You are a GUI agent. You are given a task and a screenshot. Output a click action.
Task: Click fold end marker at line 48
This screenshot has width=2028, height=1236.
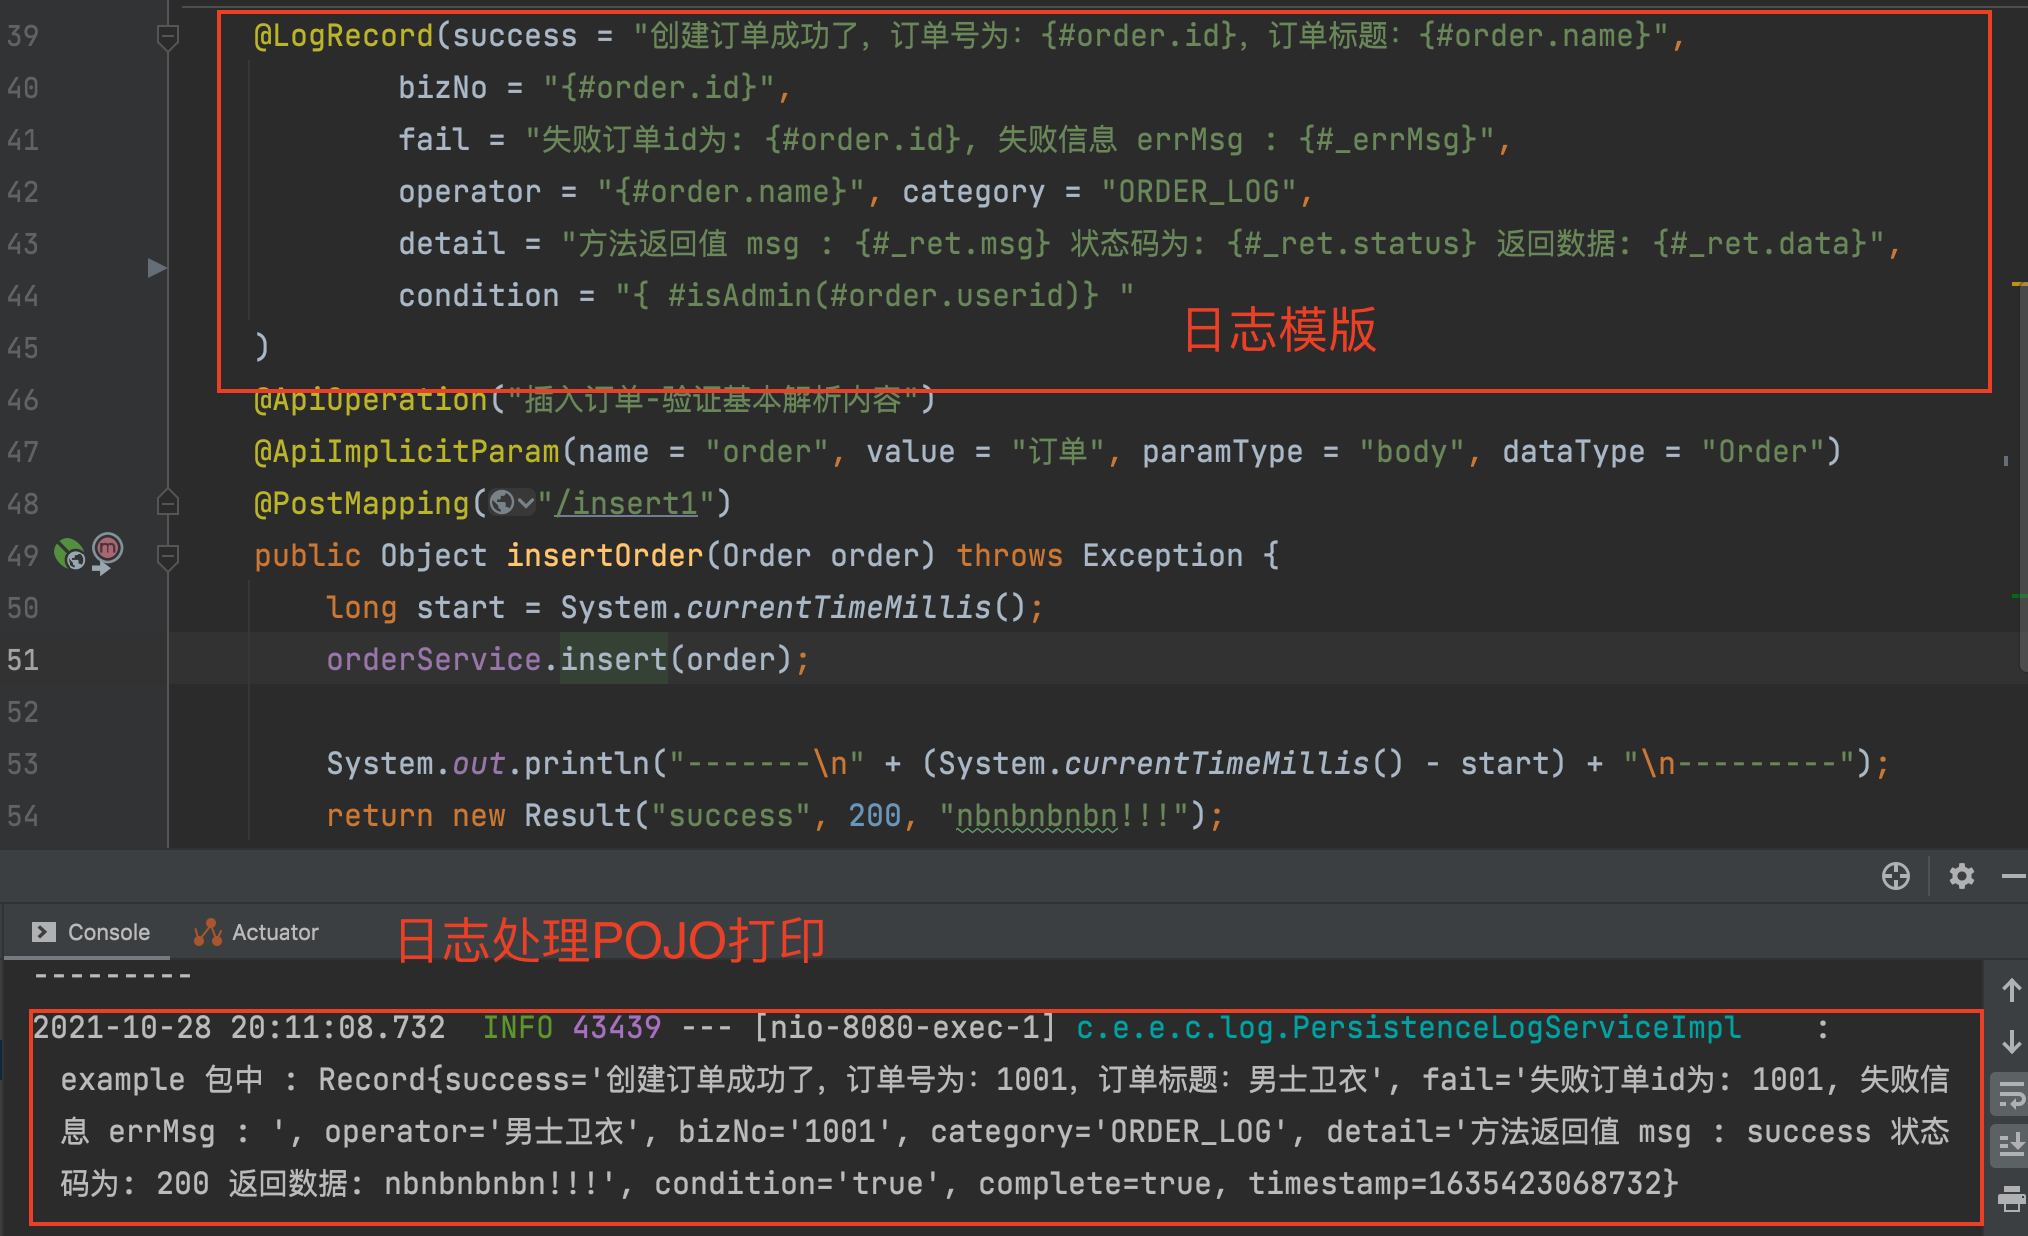(x=168, y=503)
